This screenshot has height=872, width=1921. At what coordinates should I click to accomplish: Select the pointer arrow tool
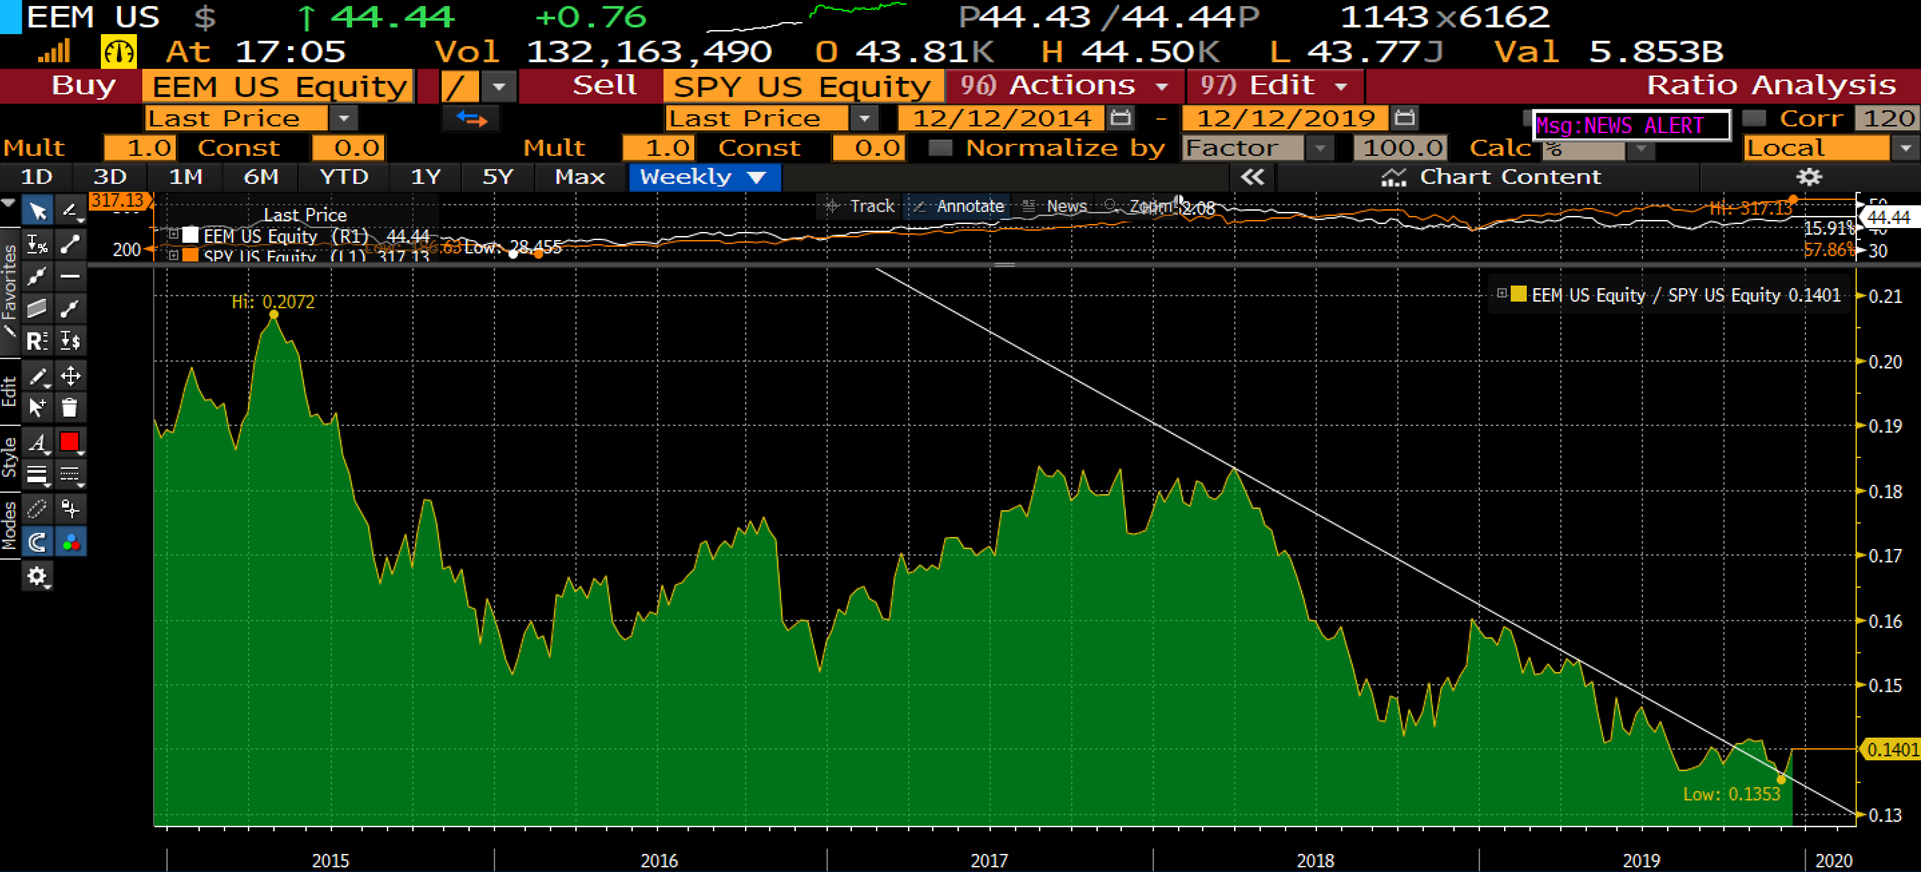point(37,211)
